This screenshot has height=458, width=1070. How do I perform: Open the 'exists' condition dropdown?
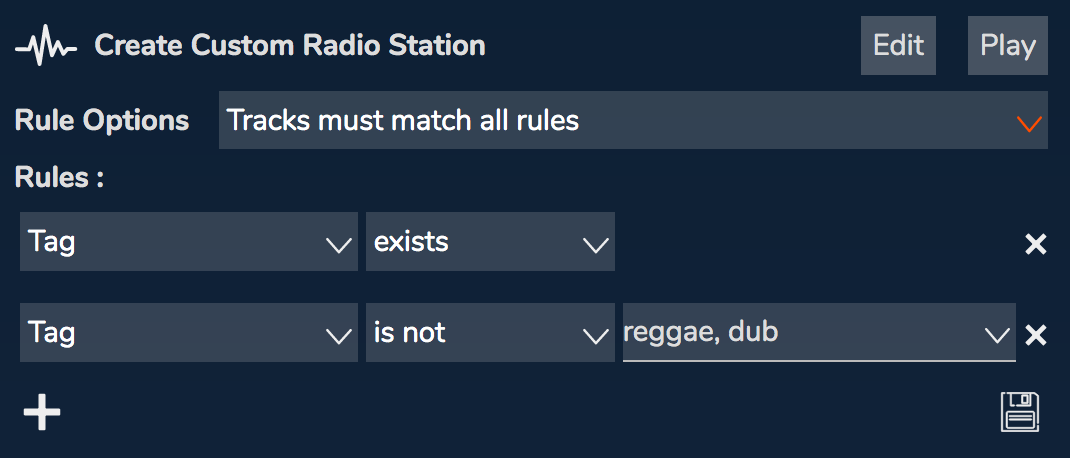pyautogui.click(x=490, y=242)
